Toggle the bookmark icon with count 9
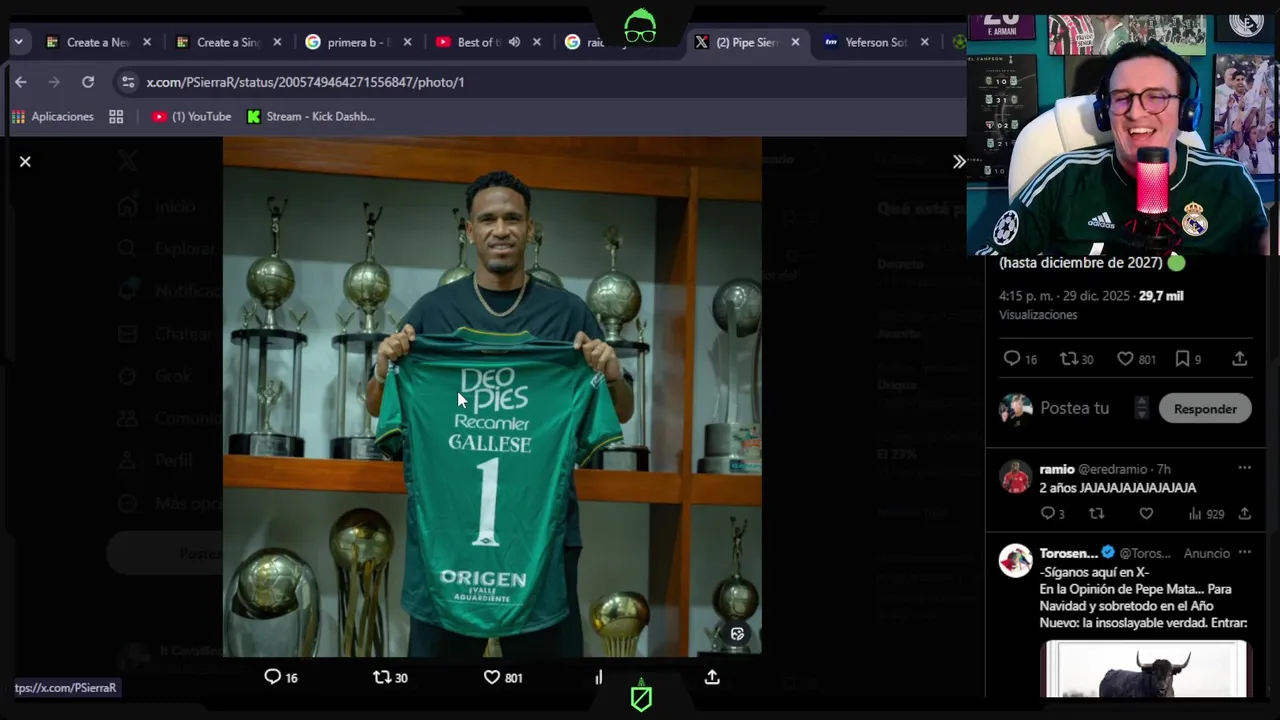This screenshot has width=1280, height=720. point(1188,359)
